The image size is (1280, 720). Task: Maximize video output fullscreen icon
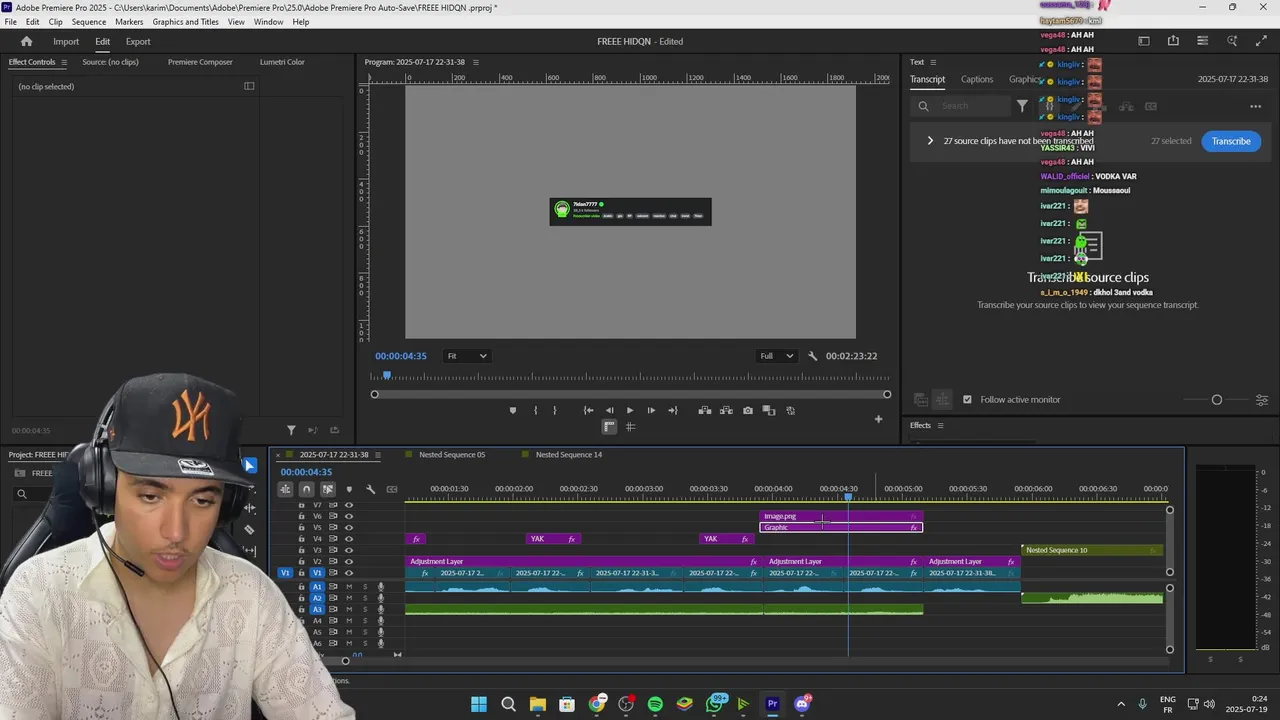pyautogui.click(x=1261, y=41)
